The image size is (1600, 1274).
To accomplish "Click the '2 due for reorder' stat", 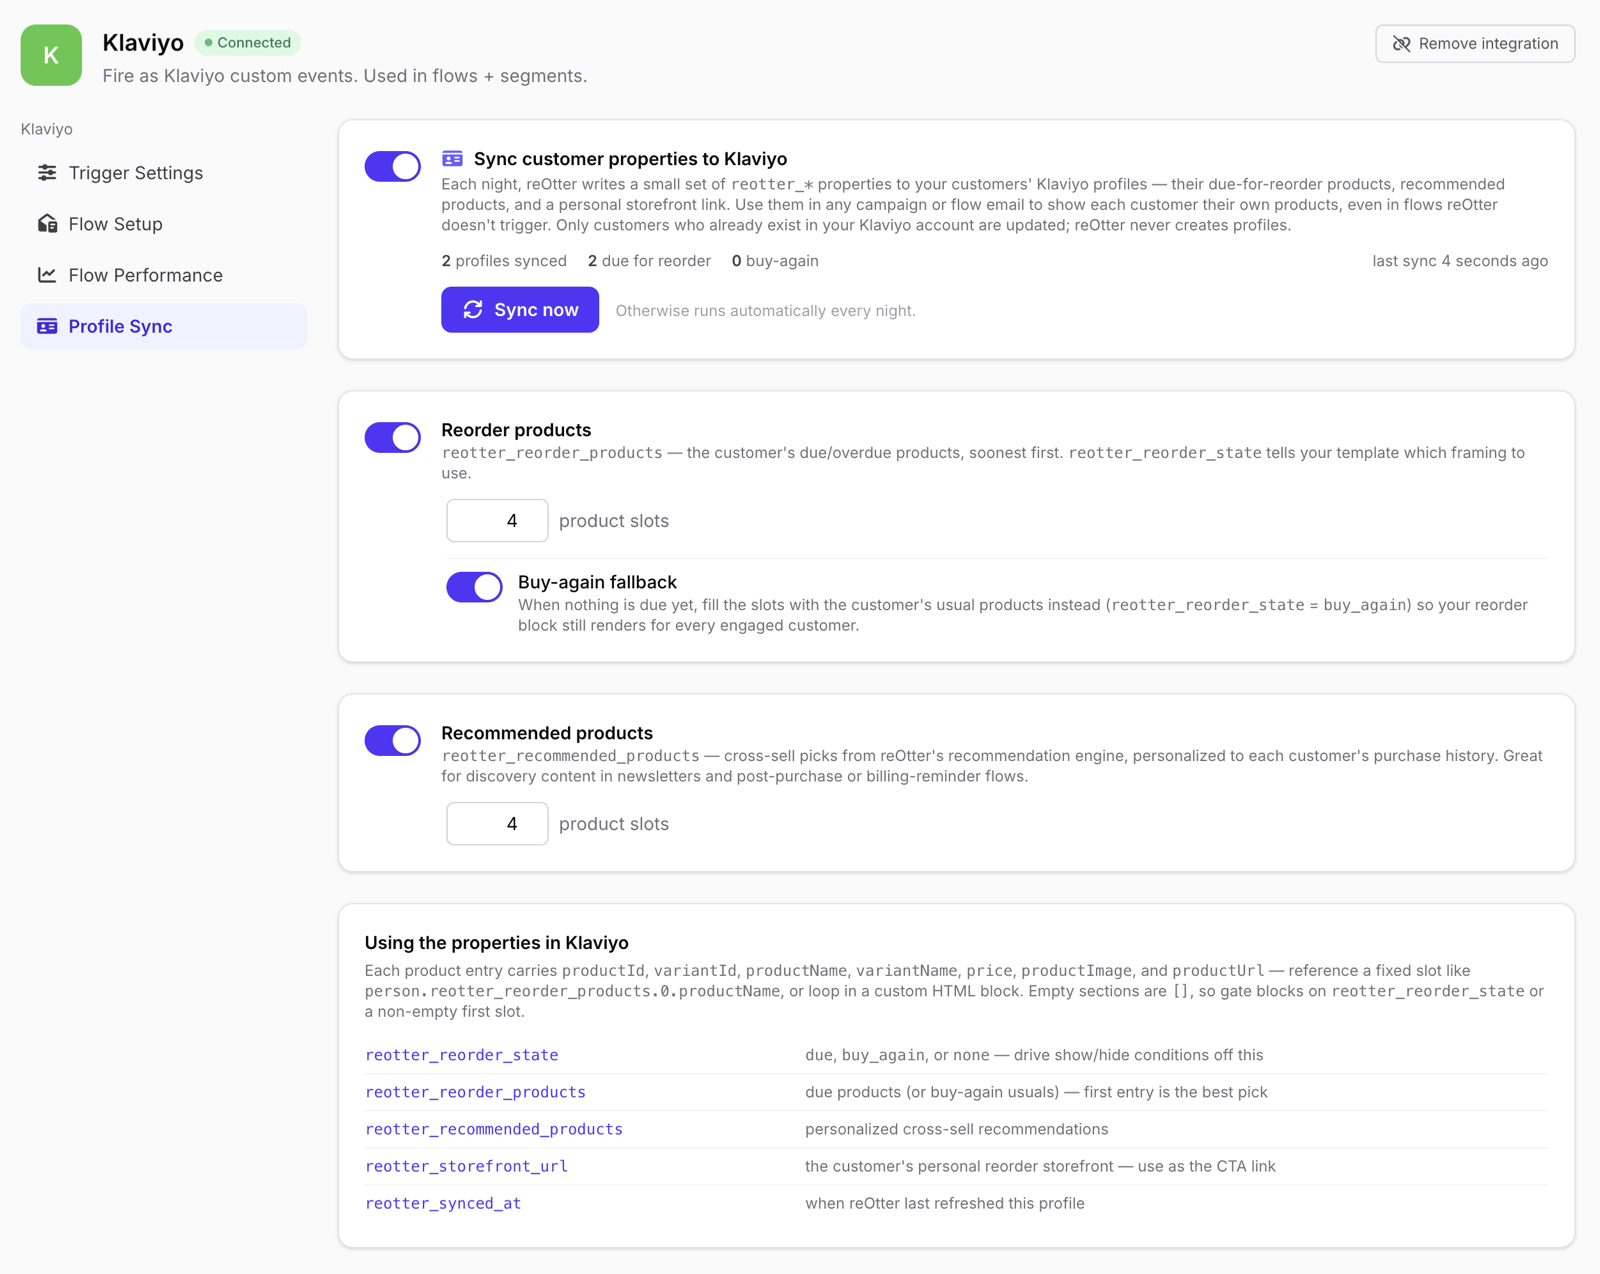I will click(x=649, y=261).
